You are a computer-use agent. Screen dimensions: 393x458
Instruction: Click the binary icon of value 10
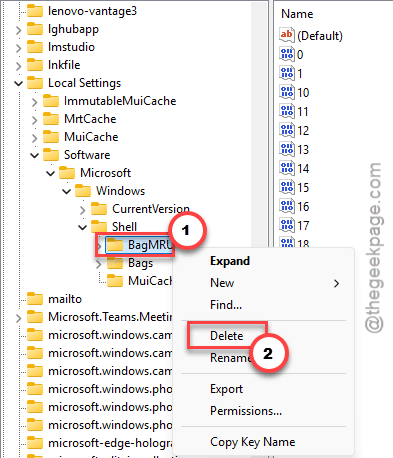(287, 92)
